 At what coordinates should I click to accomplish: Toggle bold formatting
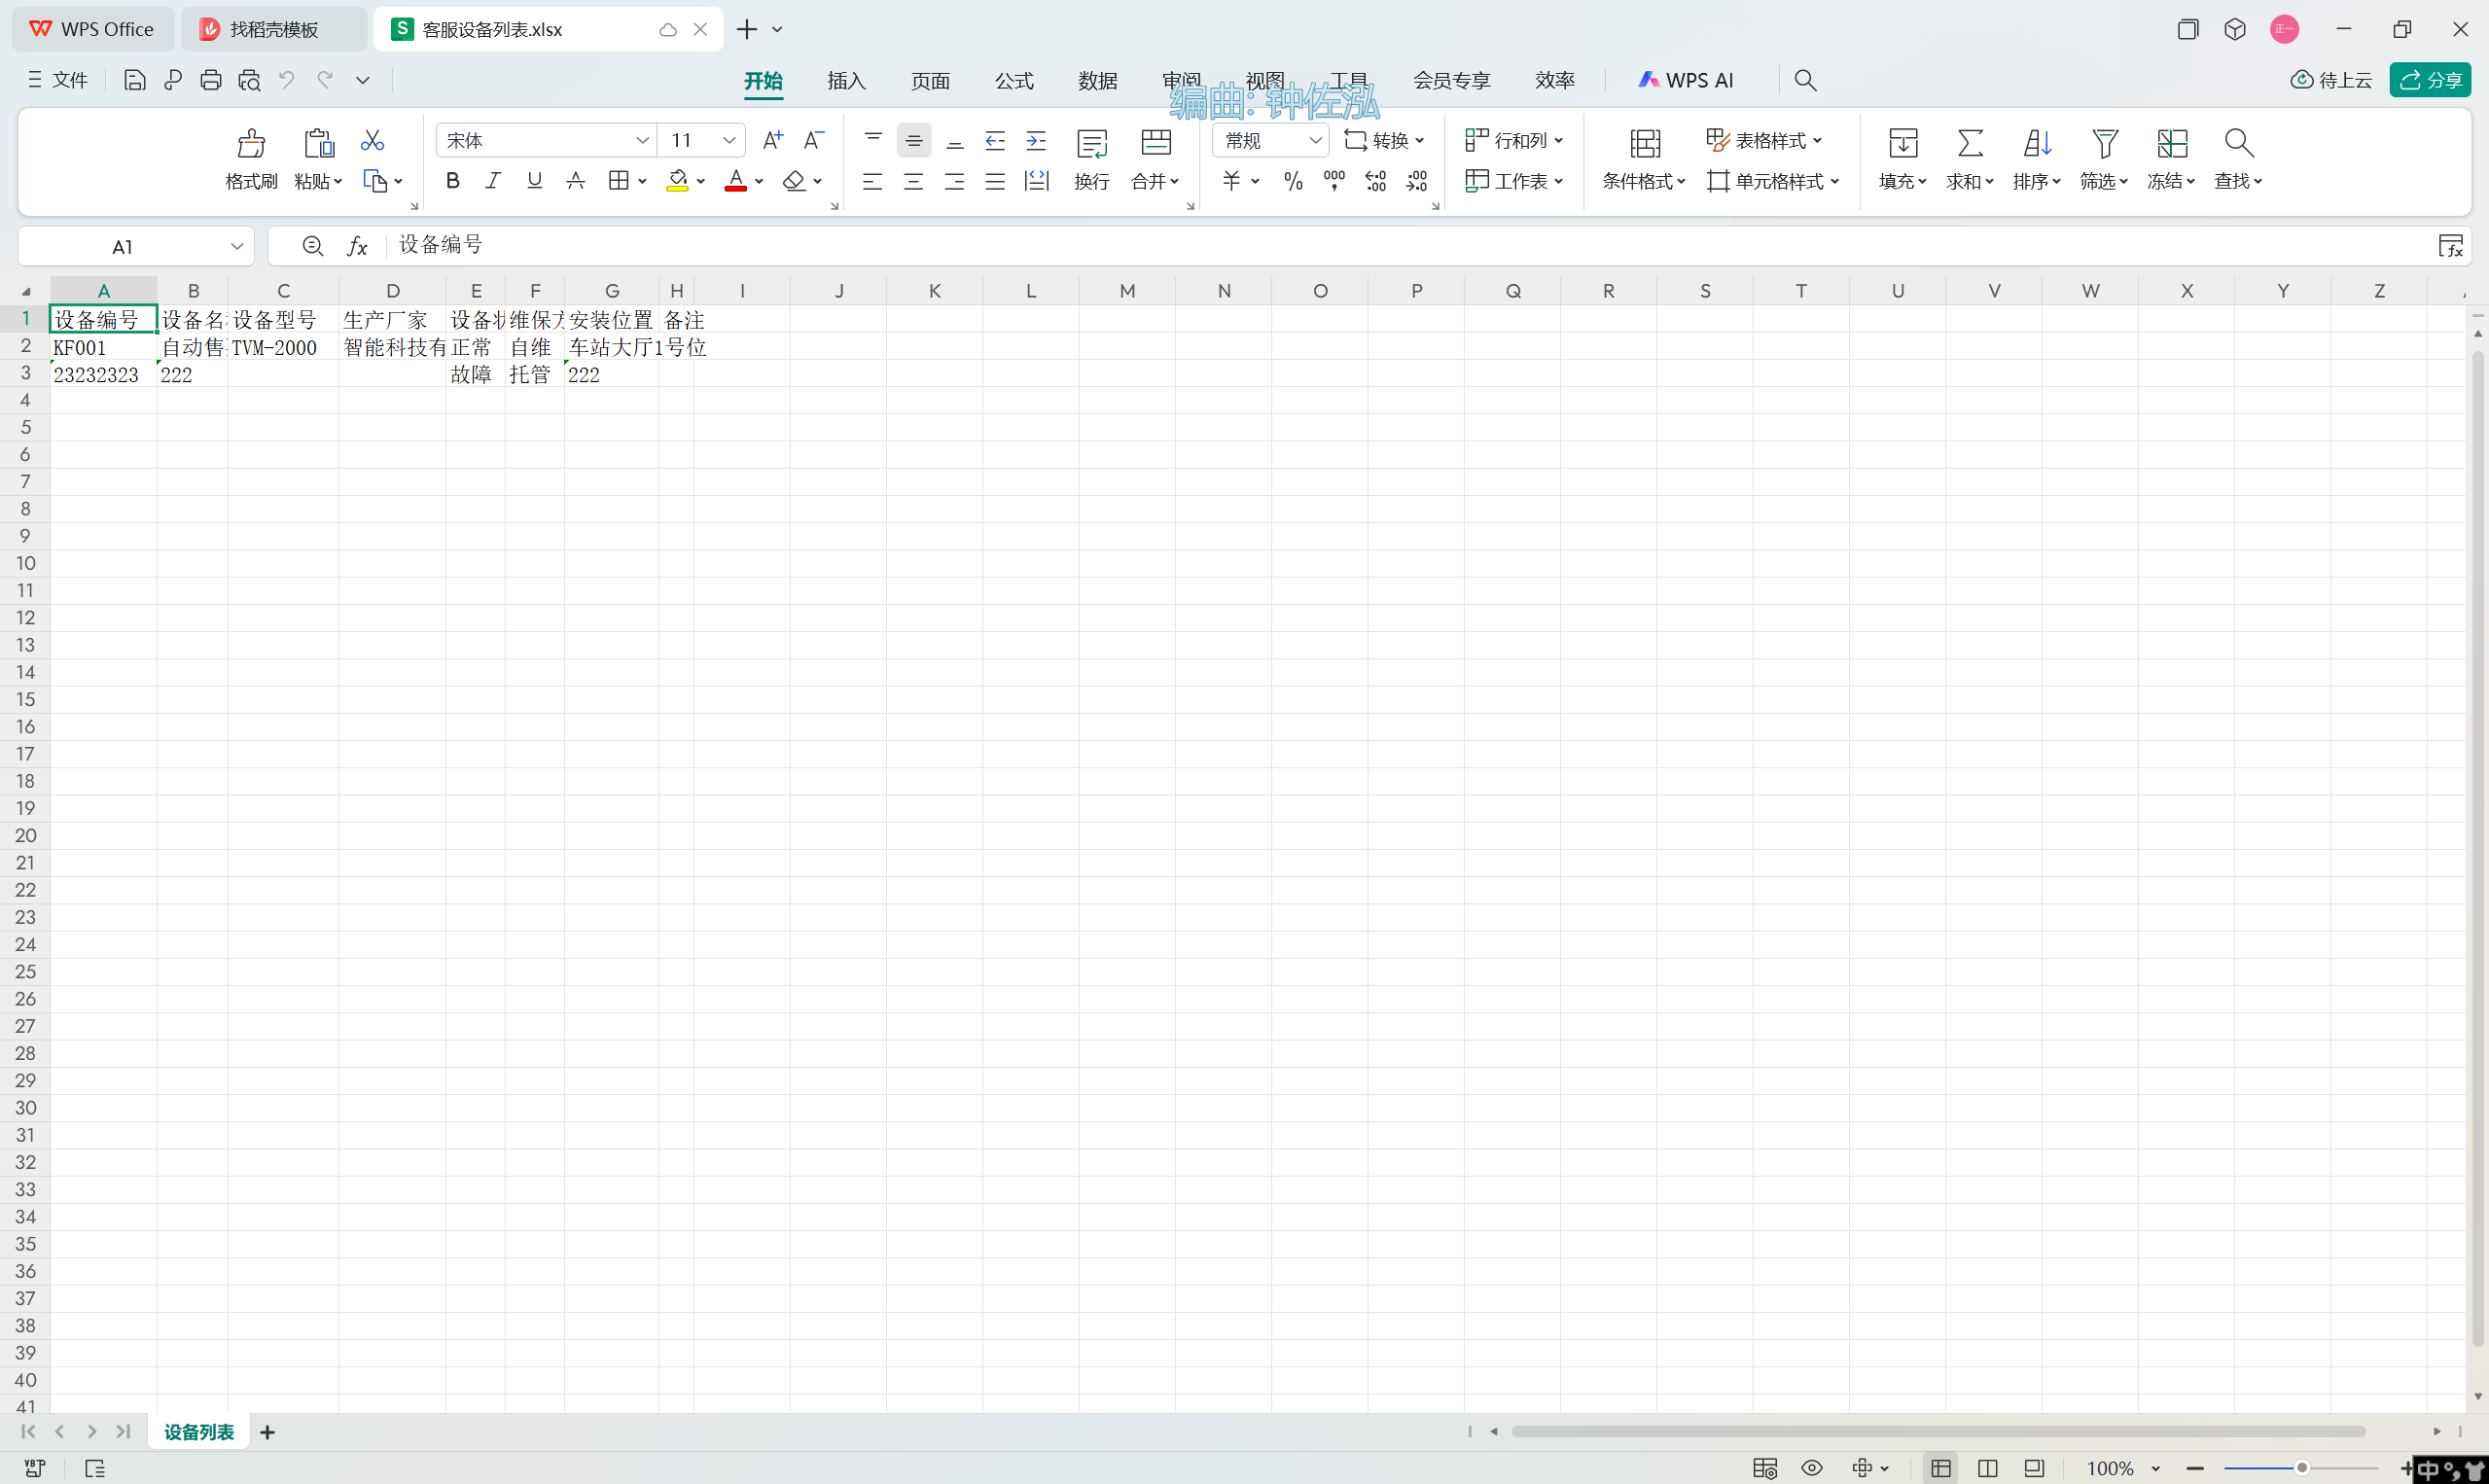click(452, 181)
